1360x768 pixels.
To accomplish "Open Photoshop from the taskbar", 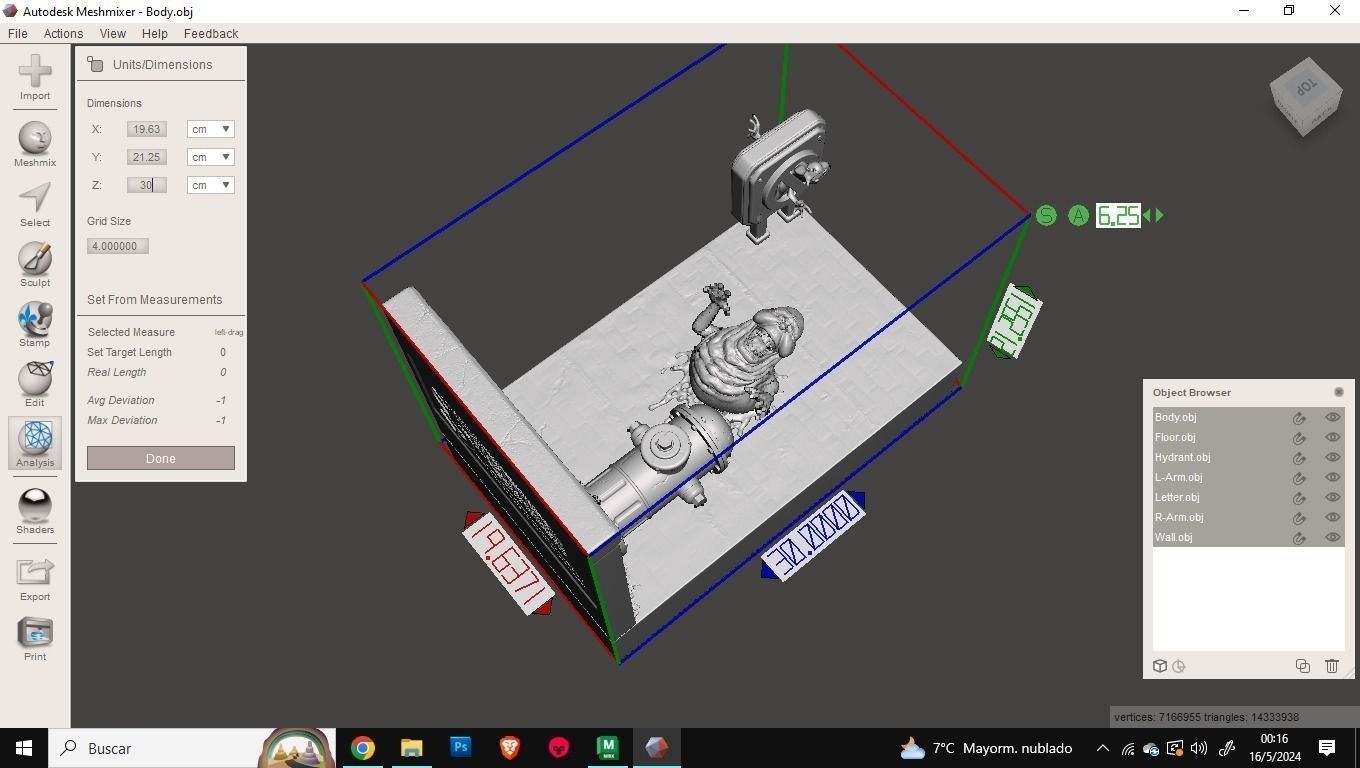I will click(460, 748).
